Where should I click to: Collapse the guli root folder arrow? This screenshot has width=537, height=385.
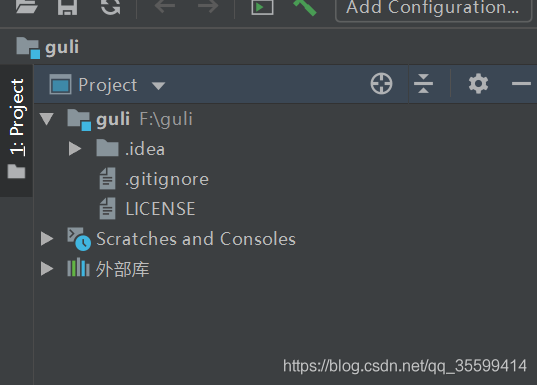tap(47, 119)
